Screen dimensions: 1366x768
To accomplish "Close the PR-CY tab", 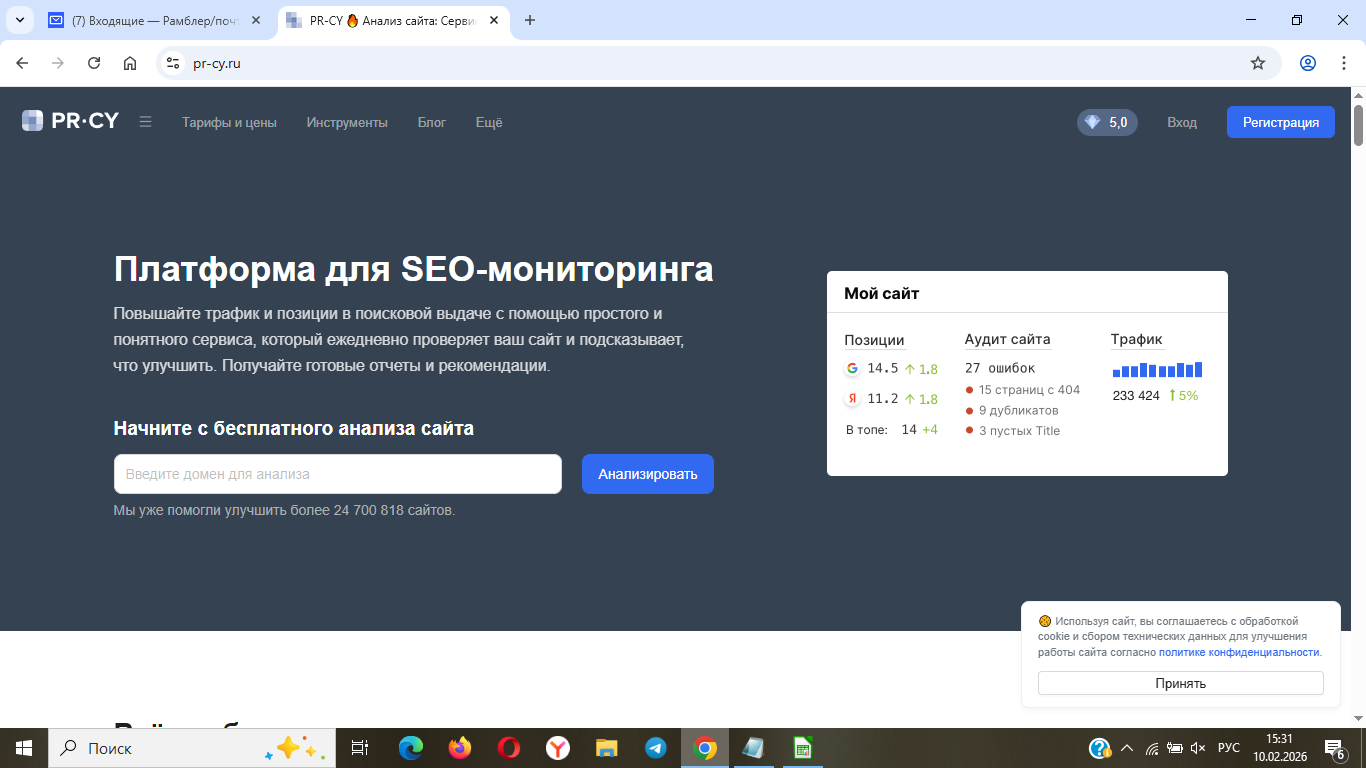I will click(493, 20).
